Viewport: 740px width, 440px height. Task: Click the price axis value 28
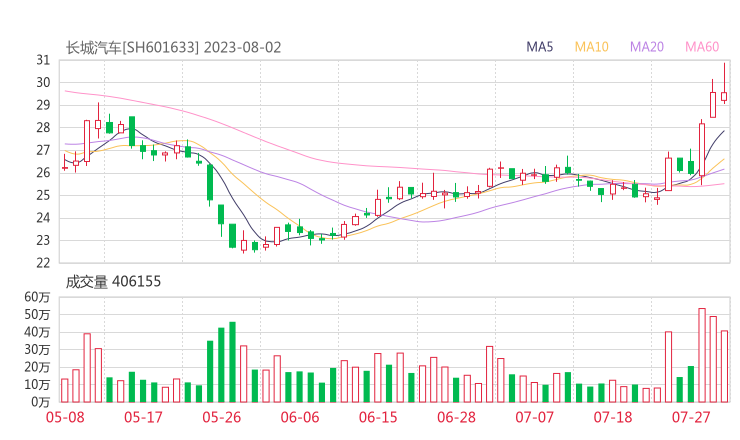(x=43, y=127)
